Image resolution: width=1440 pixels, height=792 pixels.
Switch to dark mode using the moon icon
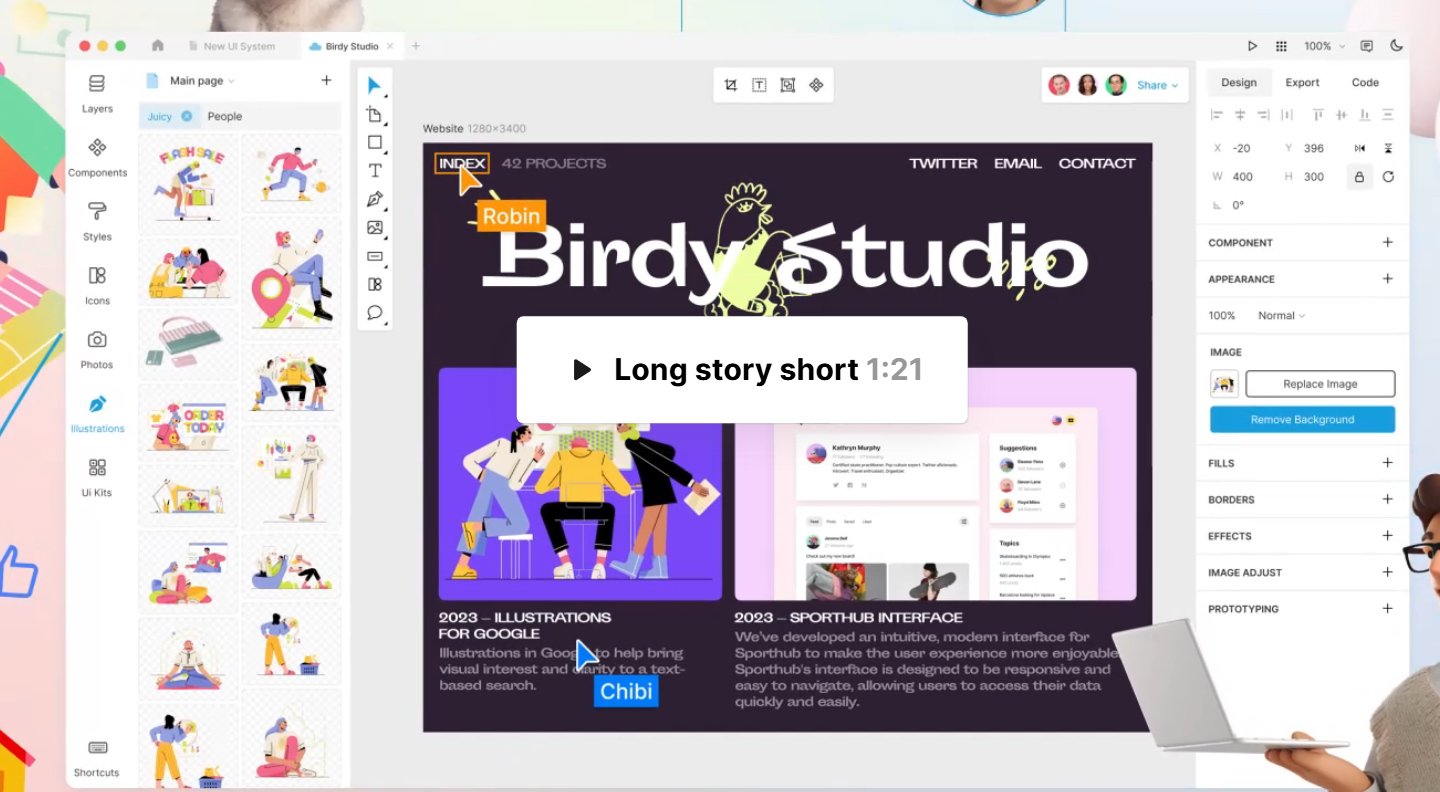coord(1398,45)
